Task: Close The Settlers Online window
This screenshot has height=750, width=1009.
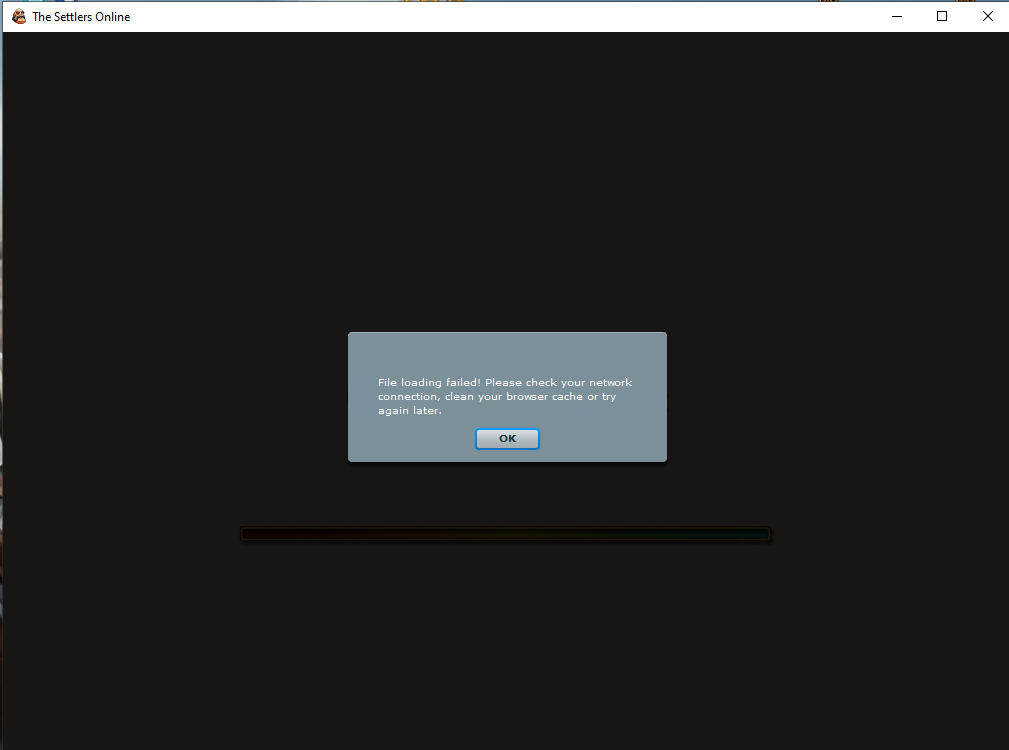Action: coord(988,17)
